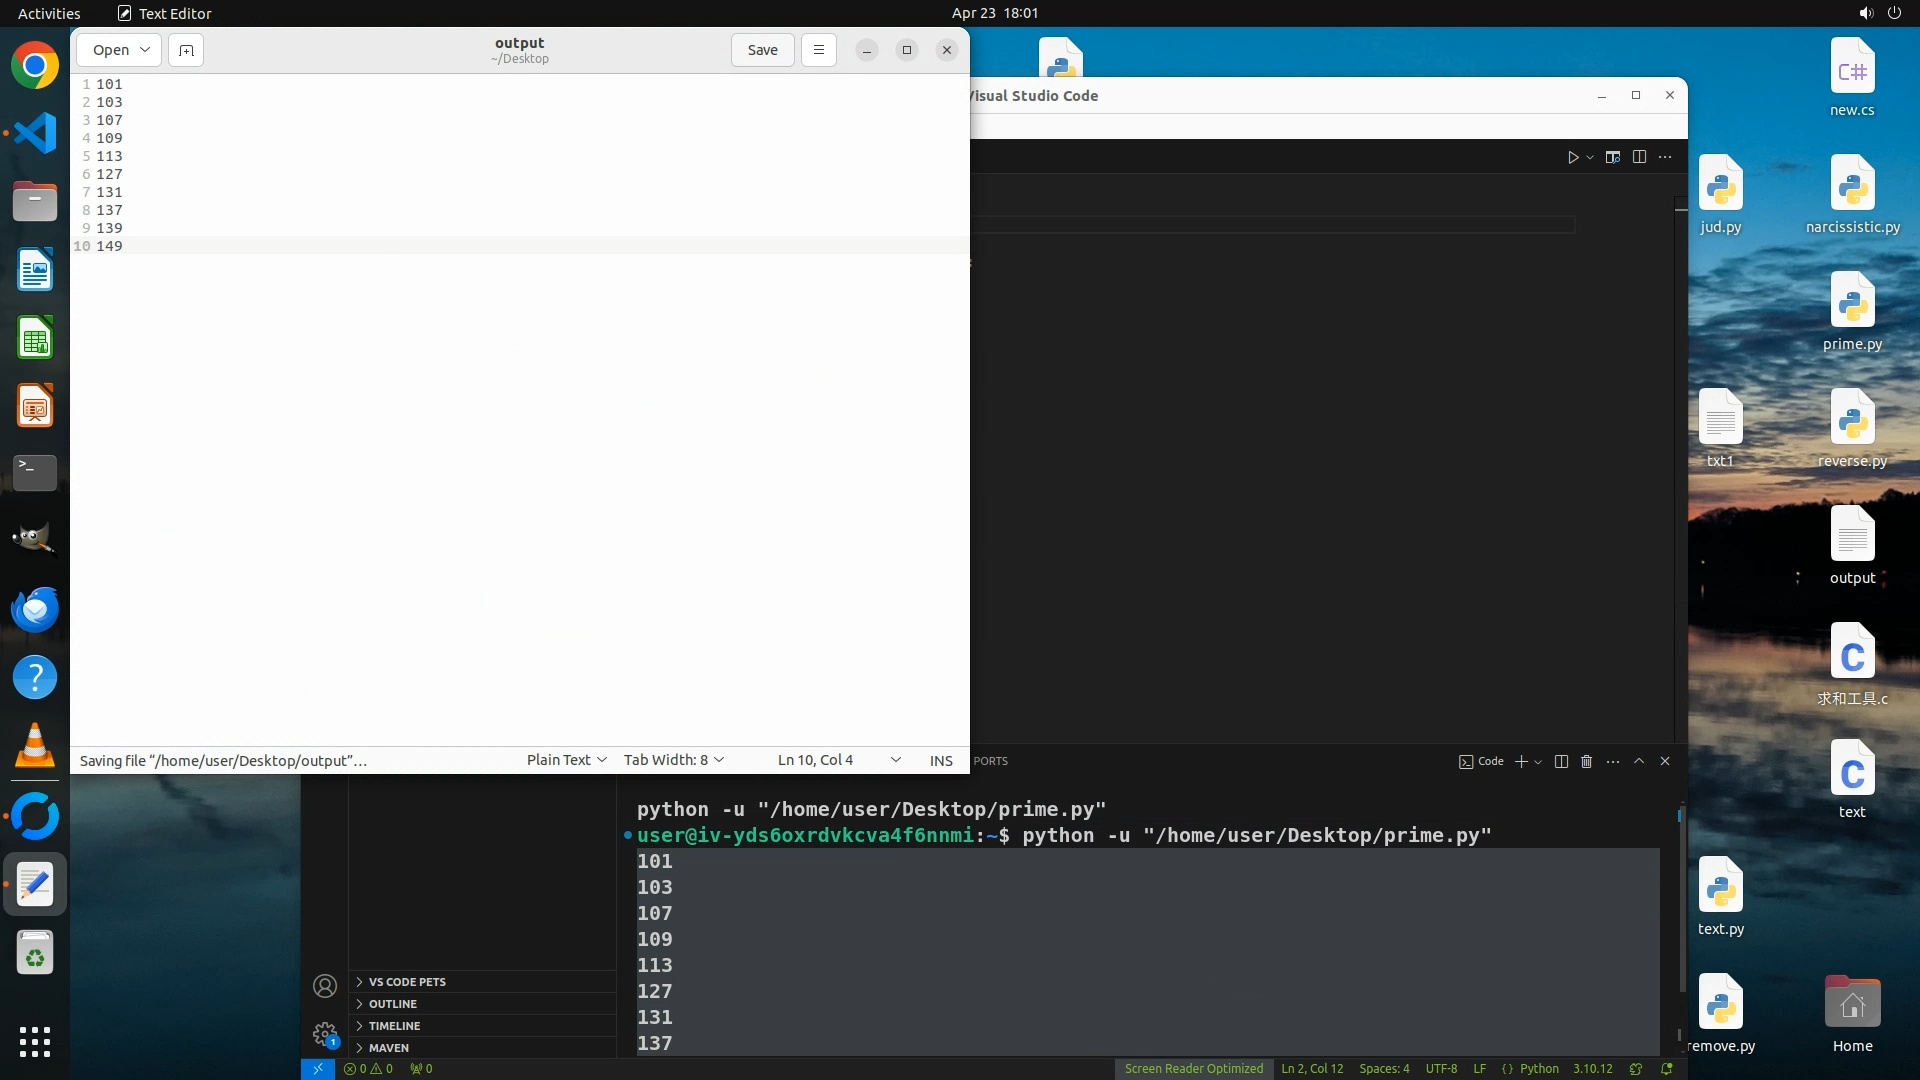Open the Accounts icon in activity bar
The image size is (1920, 1080).
tap(325, 986)
